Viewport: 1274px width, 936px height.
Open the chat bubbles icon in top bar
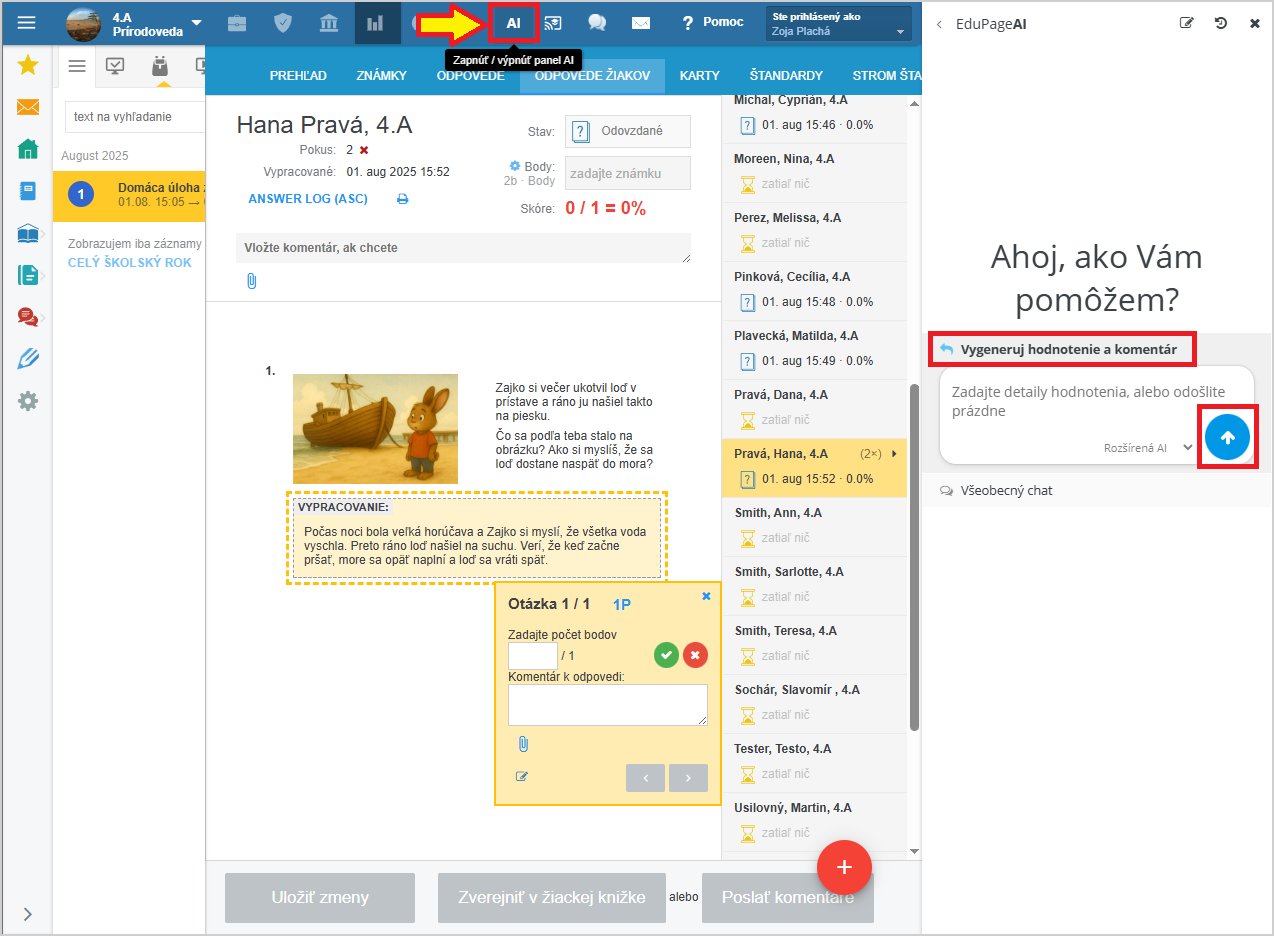(x=597, y=23)
